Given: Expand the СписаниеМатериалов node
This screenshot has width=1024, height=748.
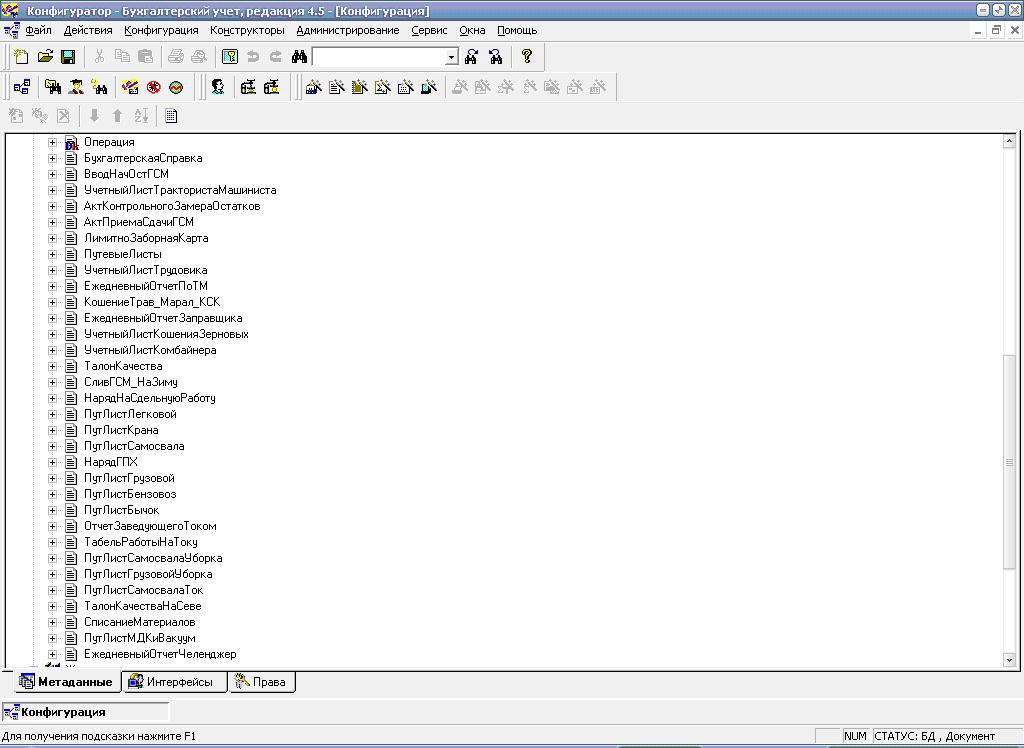Looking at the screenshot, I should 52,622.
